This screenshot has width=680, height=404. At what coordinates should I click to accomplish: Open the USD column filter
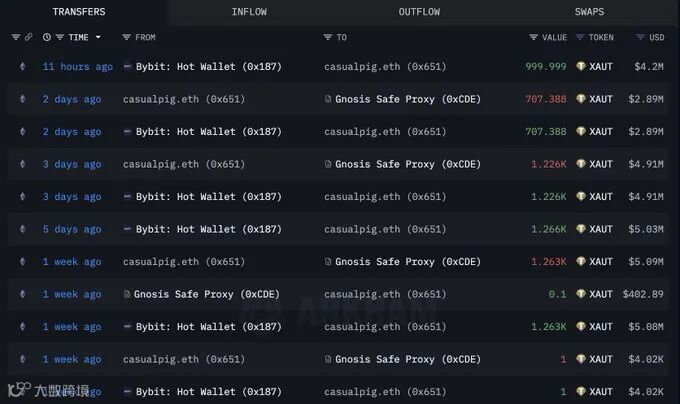click(x=640, y=37)
